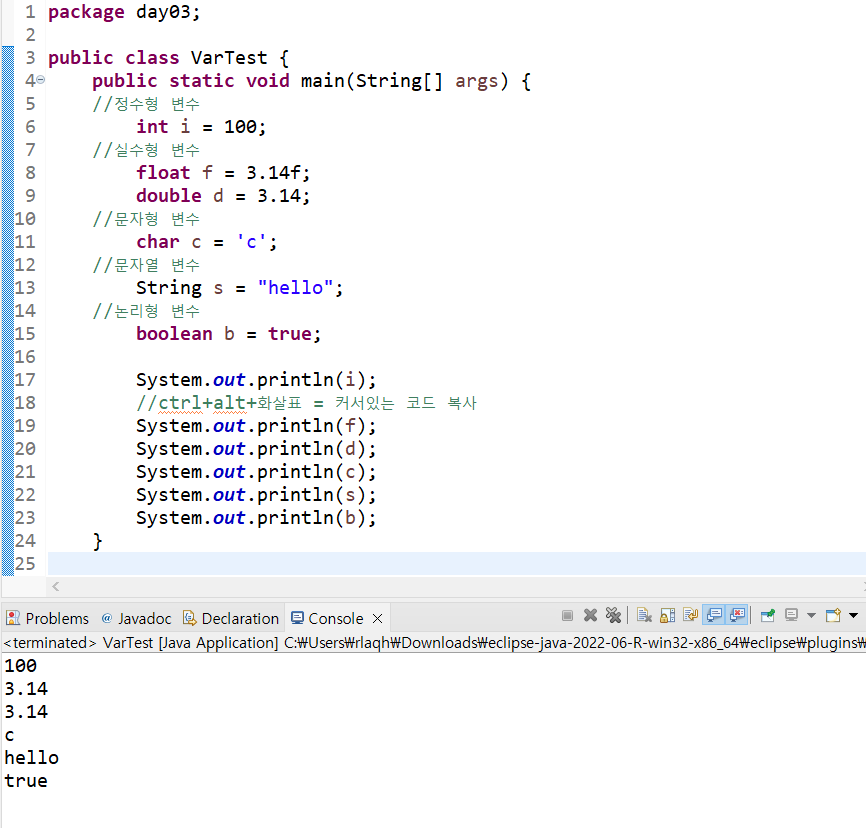866x828 pixels.
Task: Click the class name VarTest in editor
Action: click(x=229, y=57)
